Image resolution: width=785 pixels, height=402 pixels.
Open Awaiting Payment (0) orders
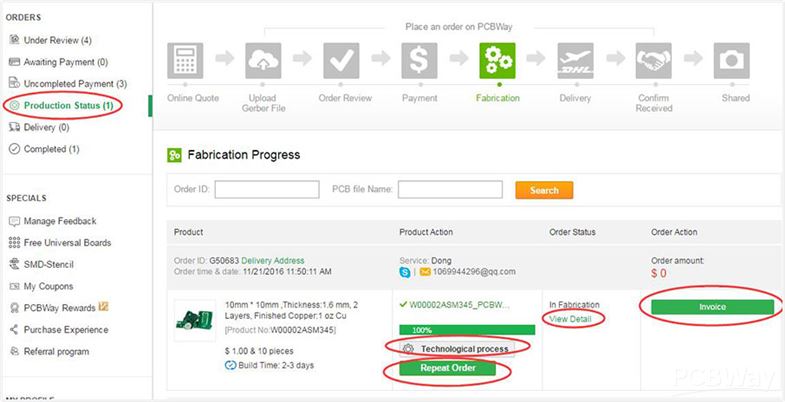coord(66,62)
